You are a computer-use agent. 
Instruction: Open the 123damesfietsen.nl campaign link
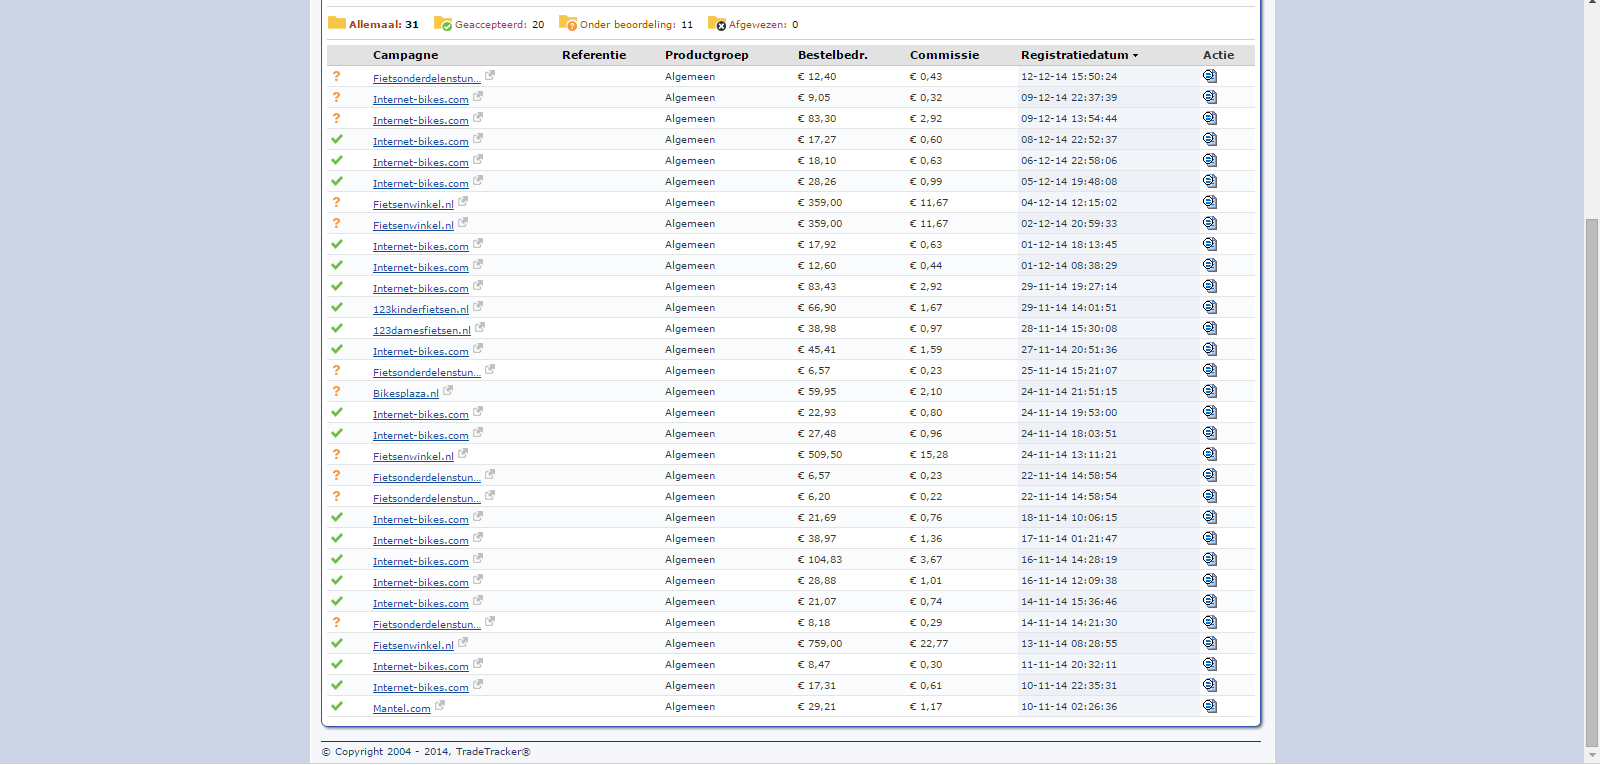tap(422, 330)
